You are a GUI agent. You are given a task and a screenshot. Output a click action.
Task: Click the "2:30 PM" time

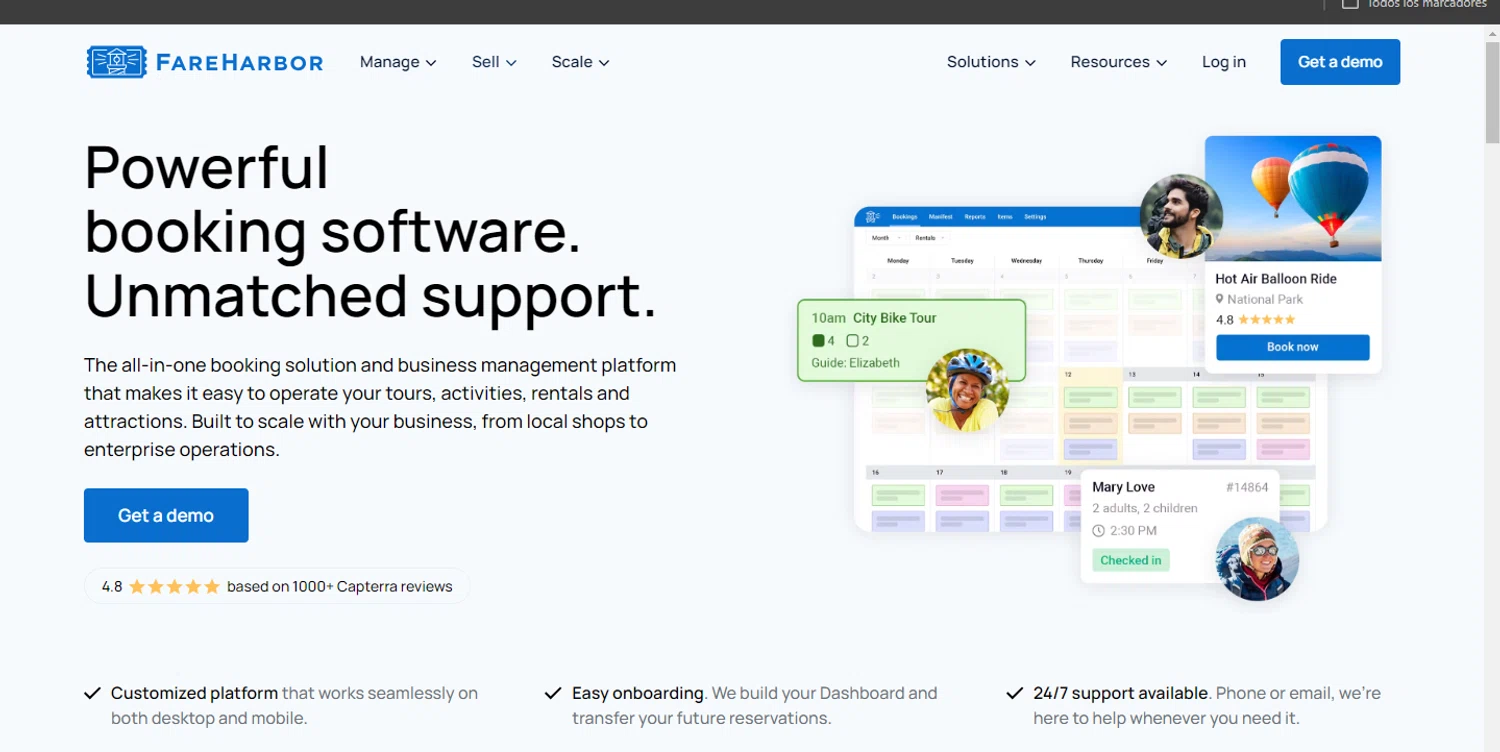1133,531
